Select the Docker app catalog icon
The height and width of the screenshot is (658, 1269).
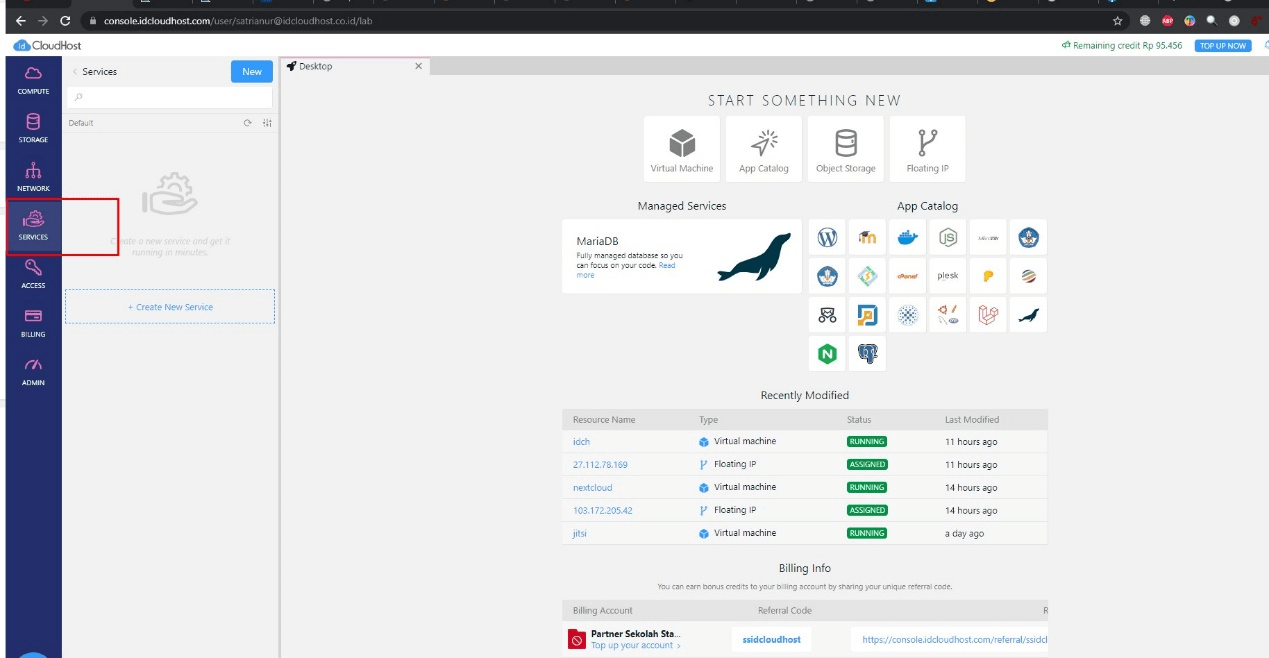tap(907, 238)
